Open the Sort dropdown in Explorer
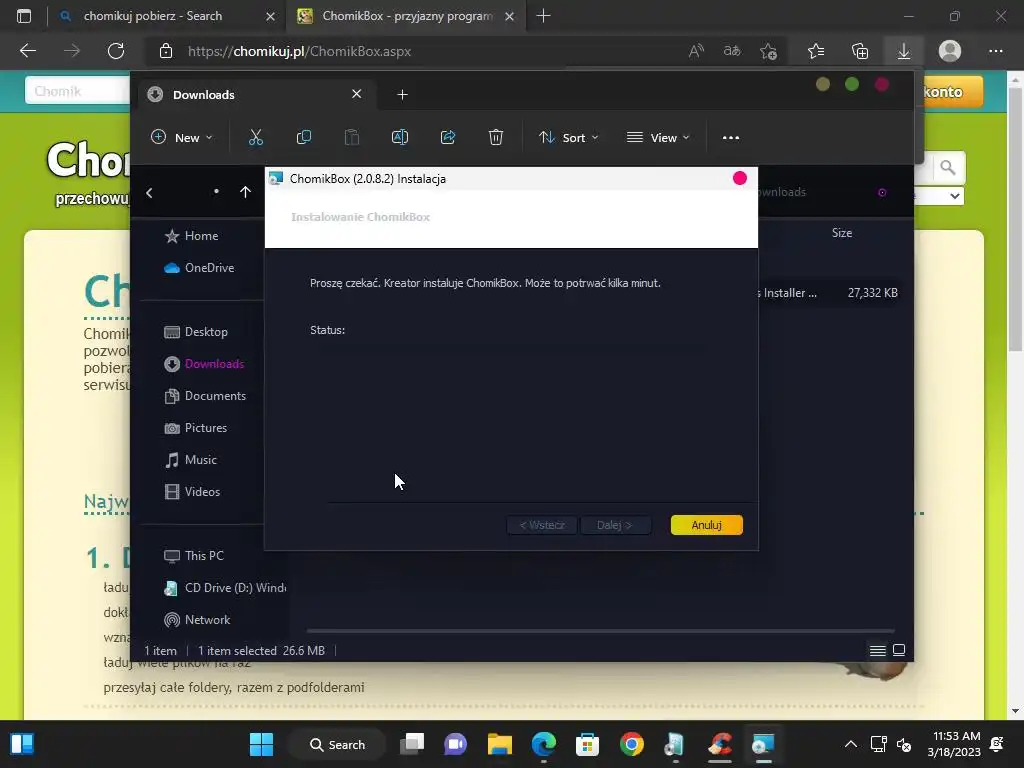Viewport: 1024px width, 768px height. coord(568,137)
